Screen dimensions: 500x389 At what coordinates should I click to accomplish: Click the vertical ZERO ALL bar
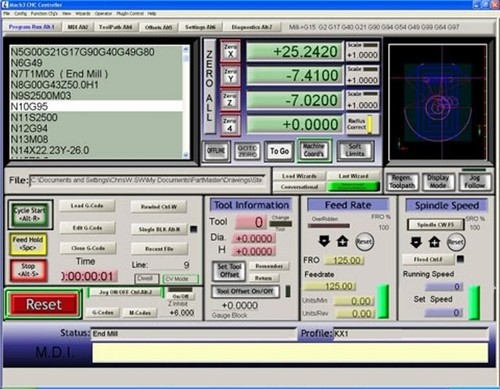(x=209, y=86)
